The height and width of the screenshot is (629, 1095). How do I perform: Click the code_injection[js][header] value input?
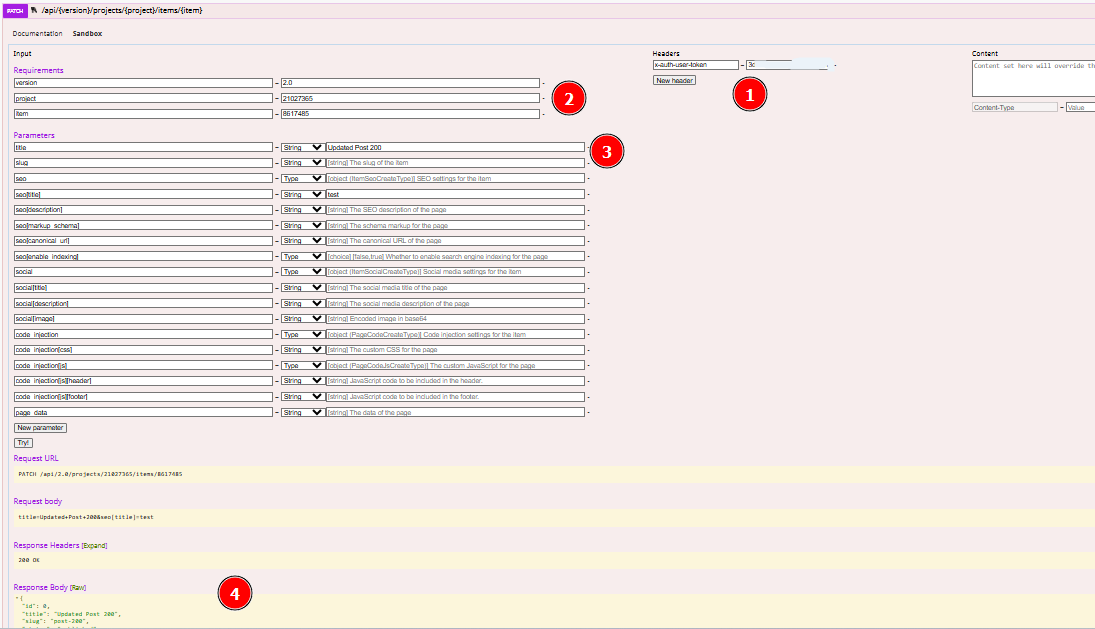click(455, 381)
